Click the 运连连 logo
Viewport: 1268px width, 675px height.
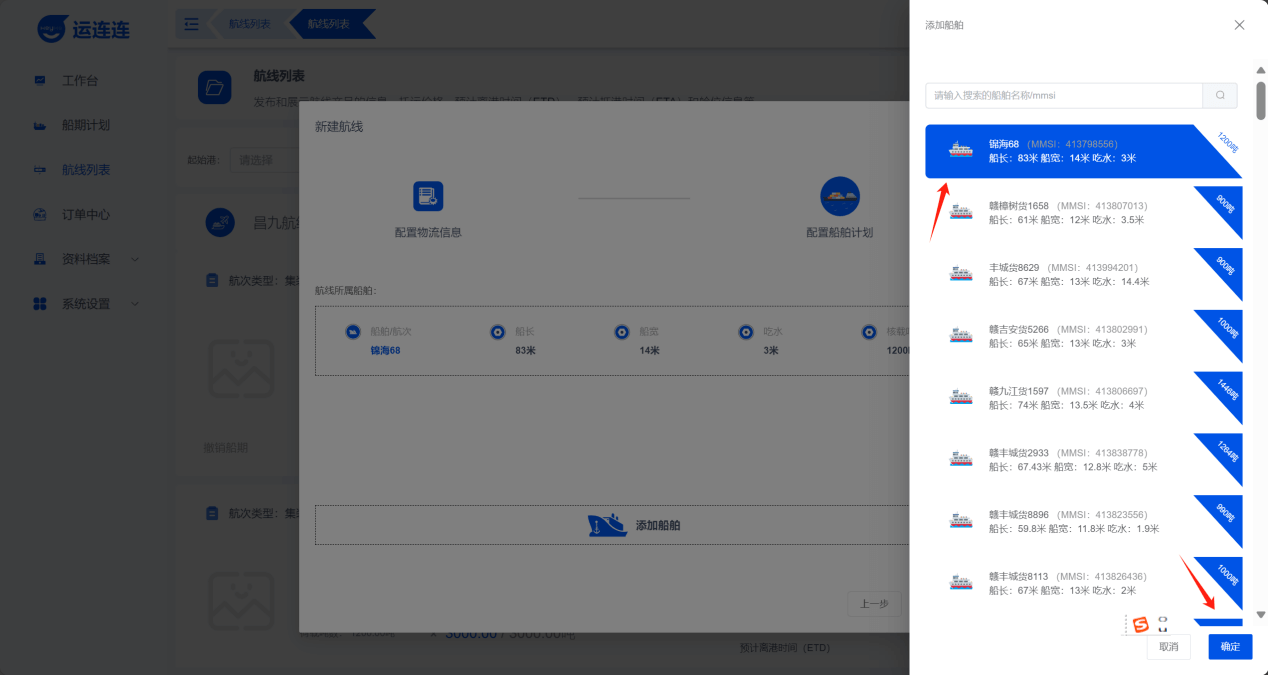click(84, 29)
